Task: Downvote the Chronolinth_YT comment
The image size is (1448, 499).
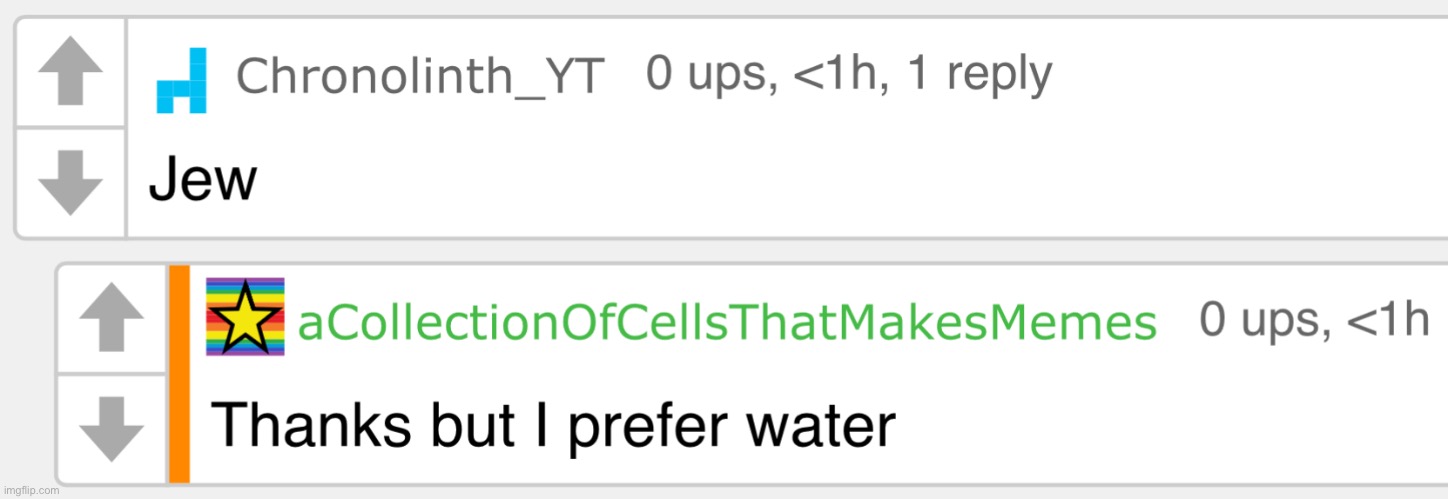Action: (x=70, y=182)
